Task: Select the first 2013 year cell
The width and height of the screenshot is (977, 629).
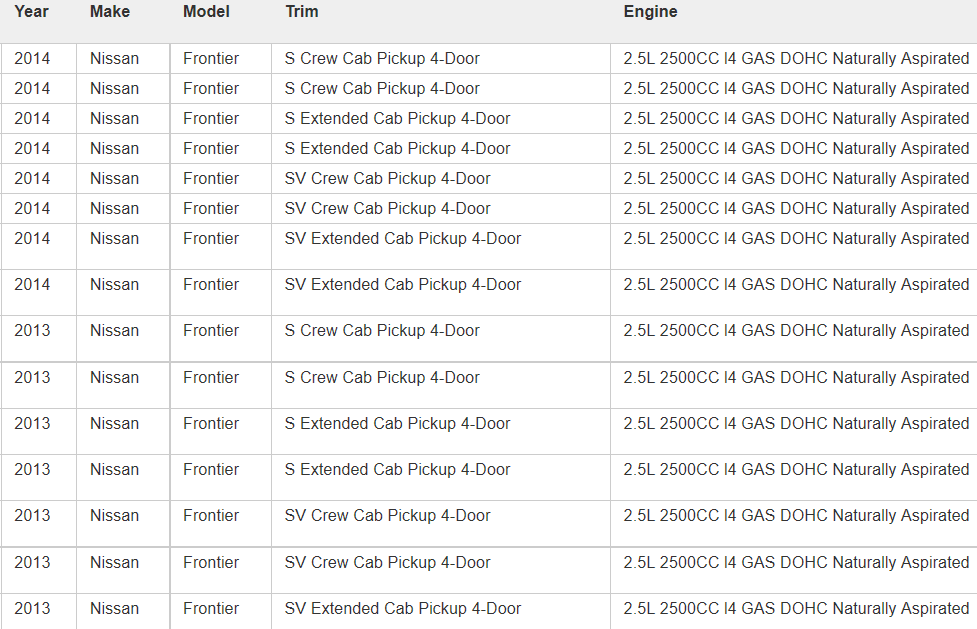Action: click(32, 331)
